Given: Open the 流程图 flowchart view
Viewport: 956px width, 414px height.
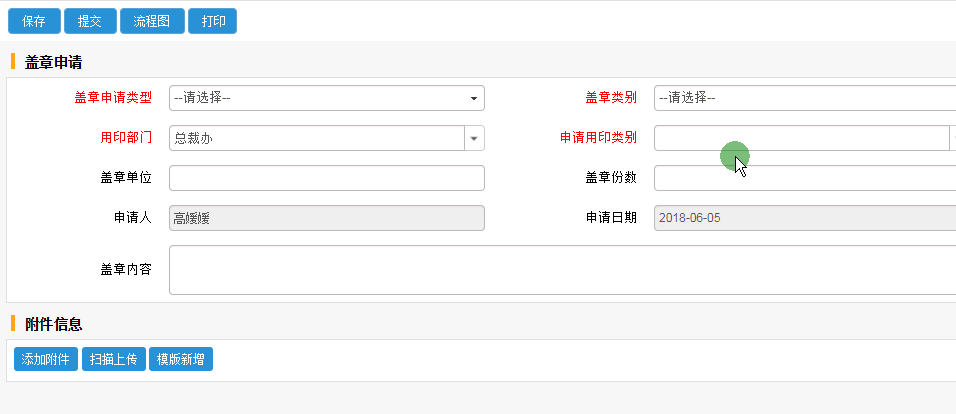Looking at the screenshot, I should [x=151, y=21].
